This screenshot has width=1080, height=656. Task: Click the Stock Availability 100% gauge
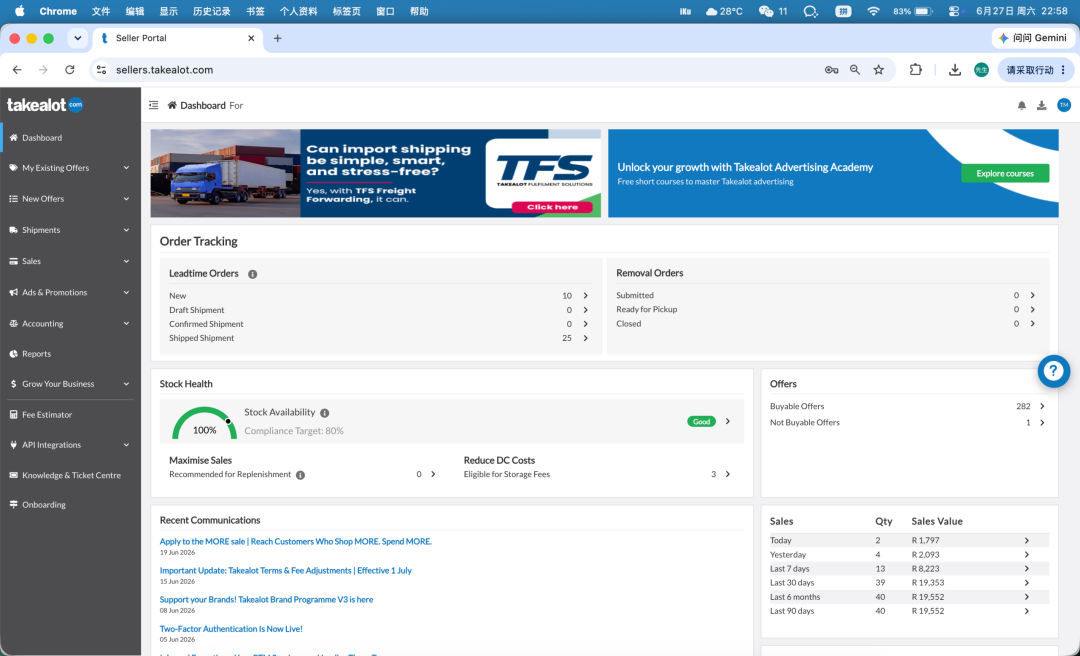pos(205,423)
